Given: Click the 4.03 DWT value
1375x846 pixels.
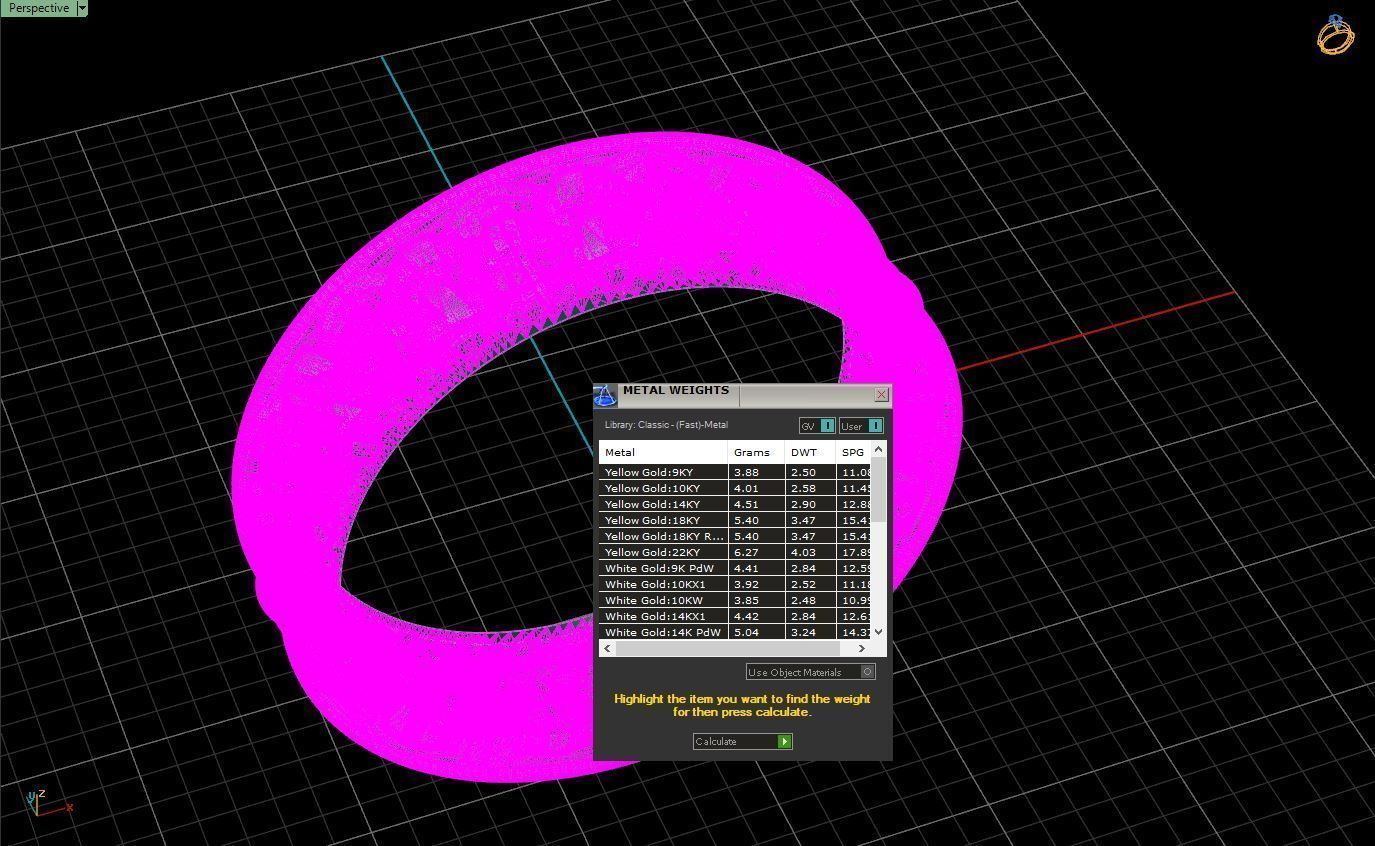Looking at the screenshot, I should point(803,552).
